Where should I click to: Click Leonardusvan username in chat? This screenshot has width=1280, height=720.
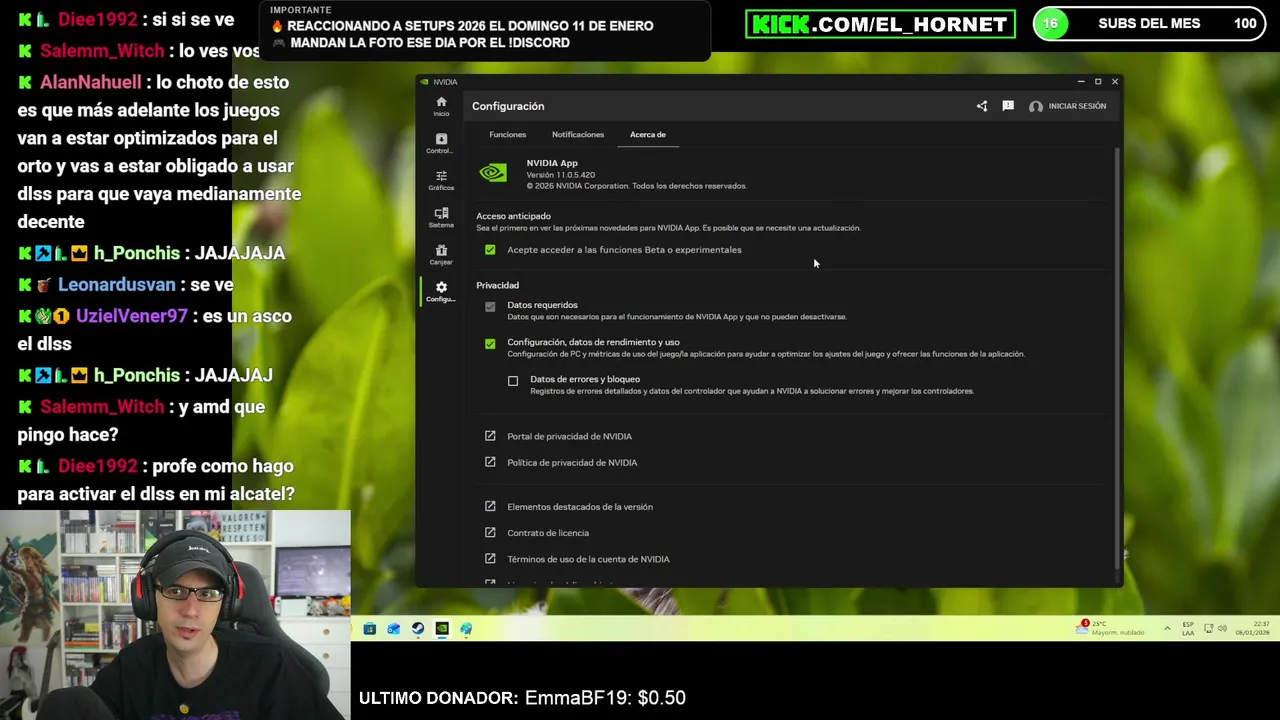click(116, 285)
